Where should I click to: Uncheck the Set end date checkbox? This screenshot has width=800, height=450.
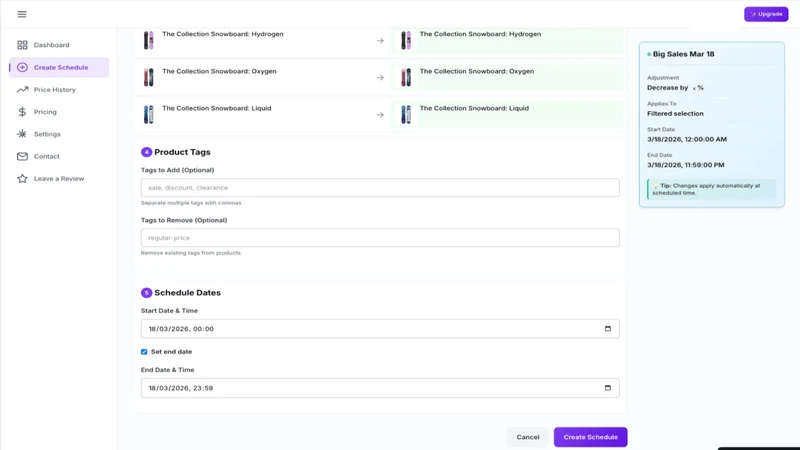pyautogui.click(x=144, y=352)
